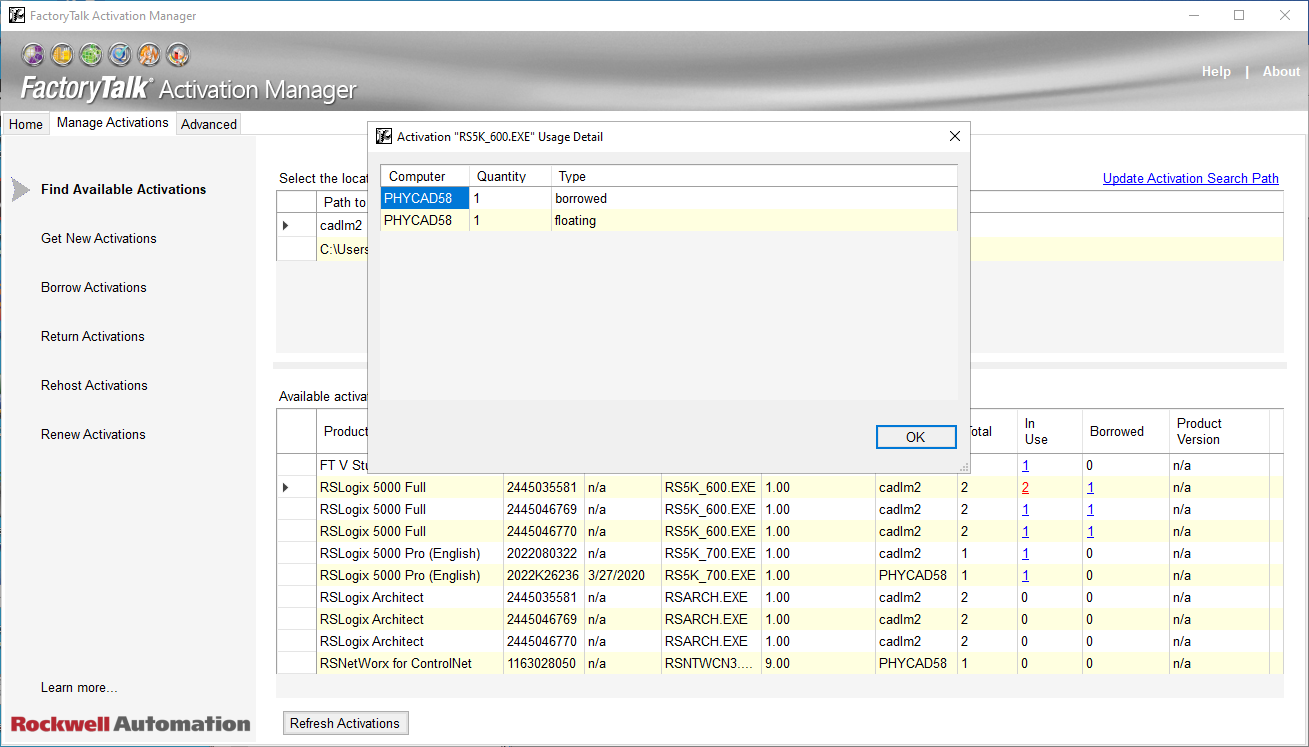Close the Usage Detail dialog with X

coord(954,137)
